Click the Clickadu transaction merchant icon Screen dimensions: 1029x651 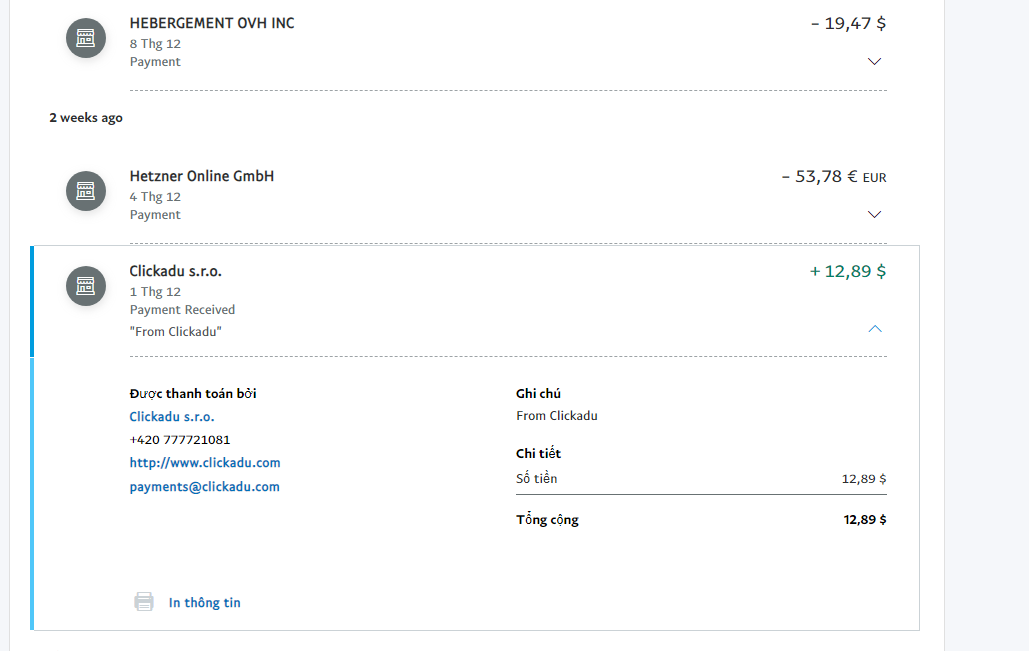coord(86,286)
